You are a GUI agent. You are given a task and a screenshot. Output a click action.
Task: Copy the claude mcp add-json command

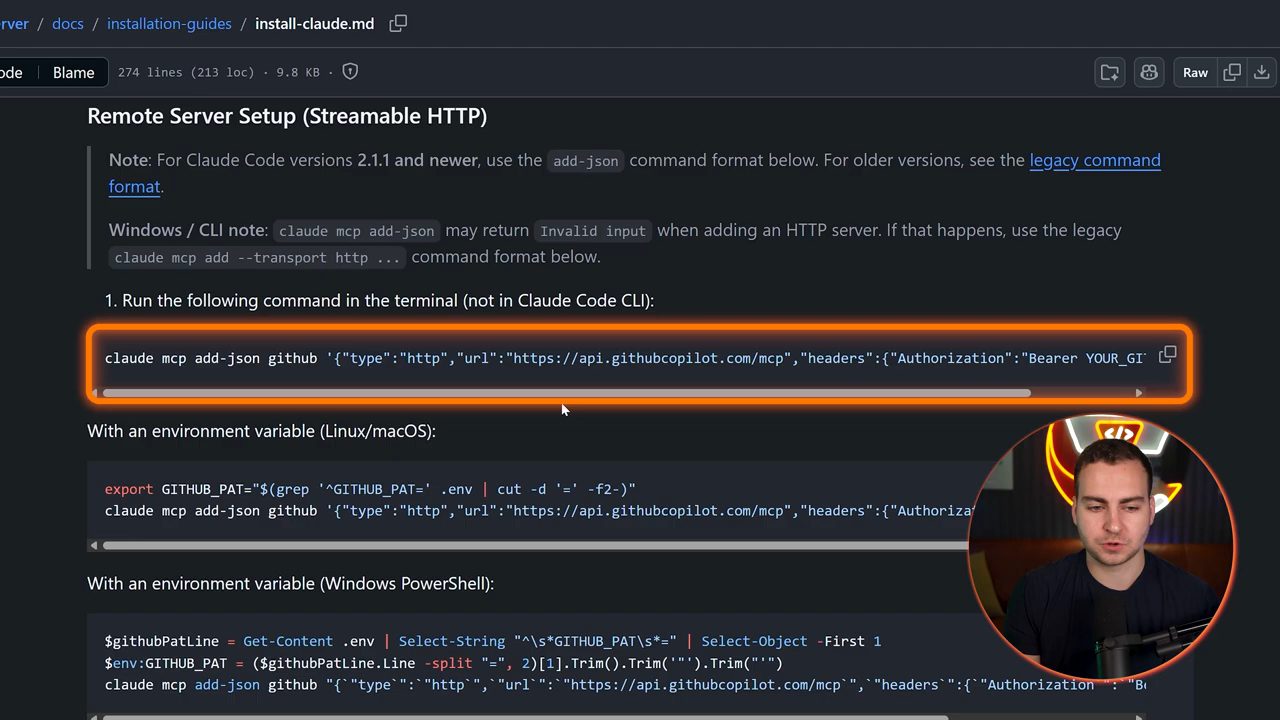pos(1167,355)
